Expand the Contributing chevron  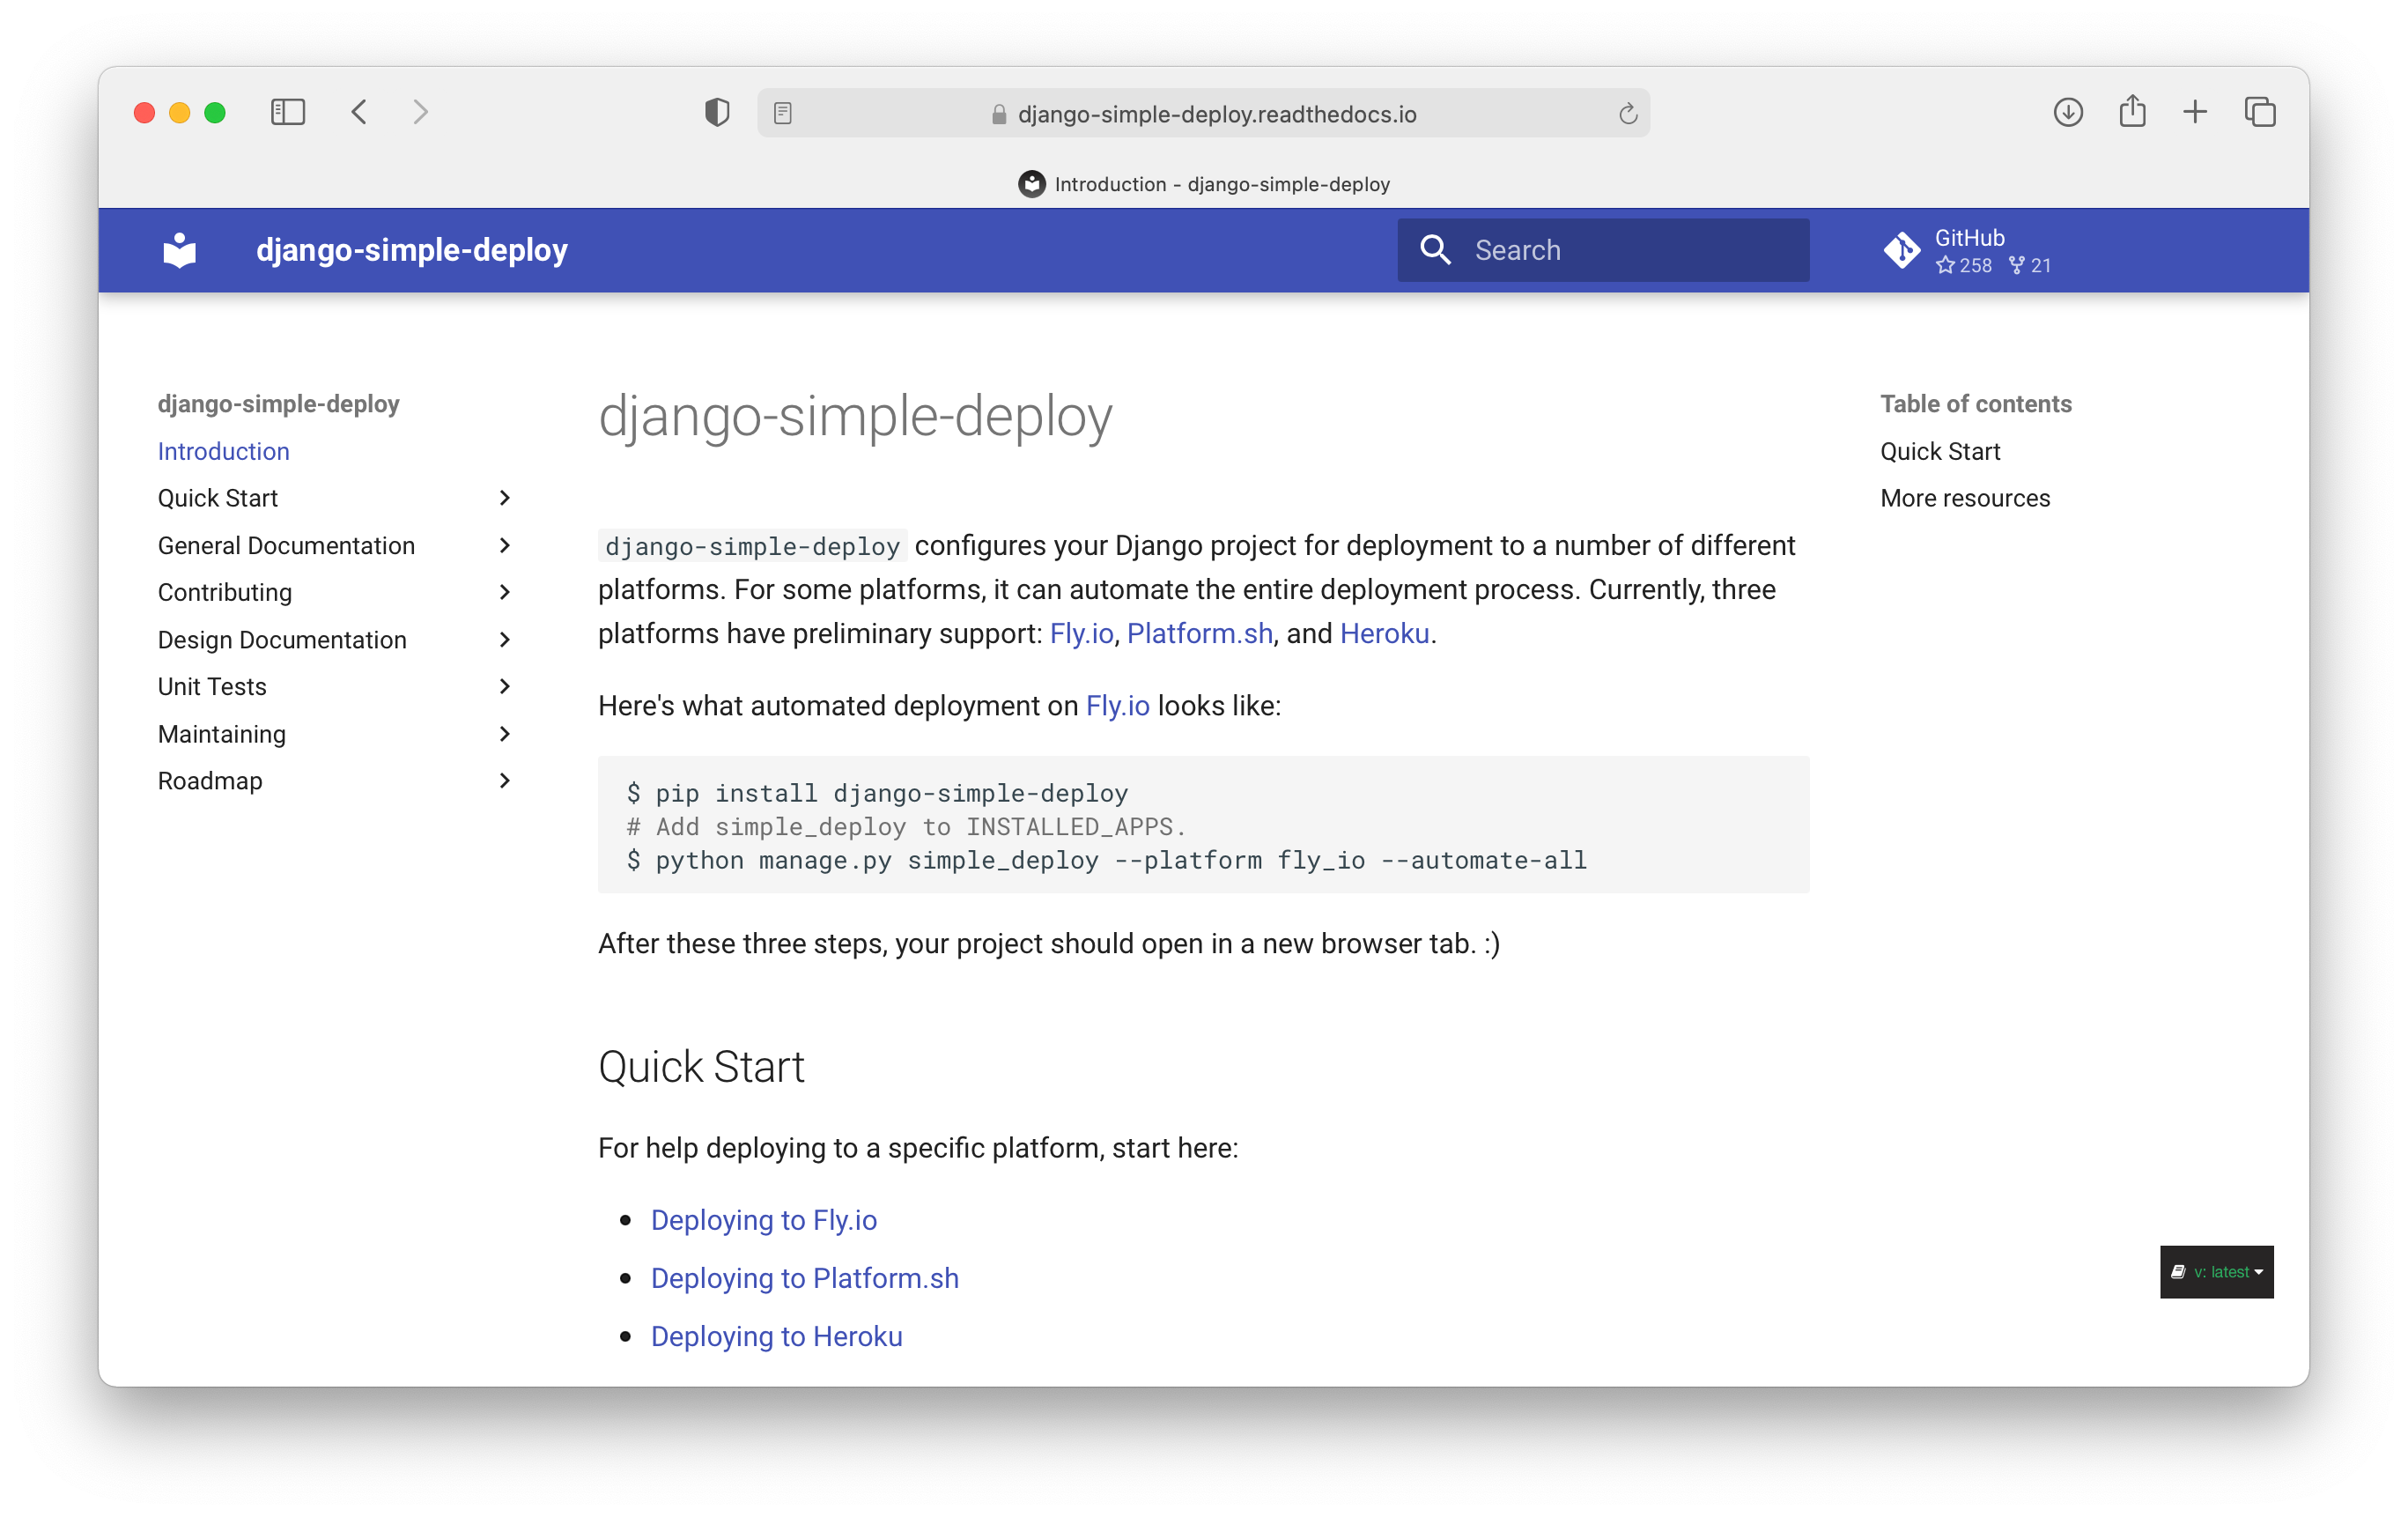505,592
